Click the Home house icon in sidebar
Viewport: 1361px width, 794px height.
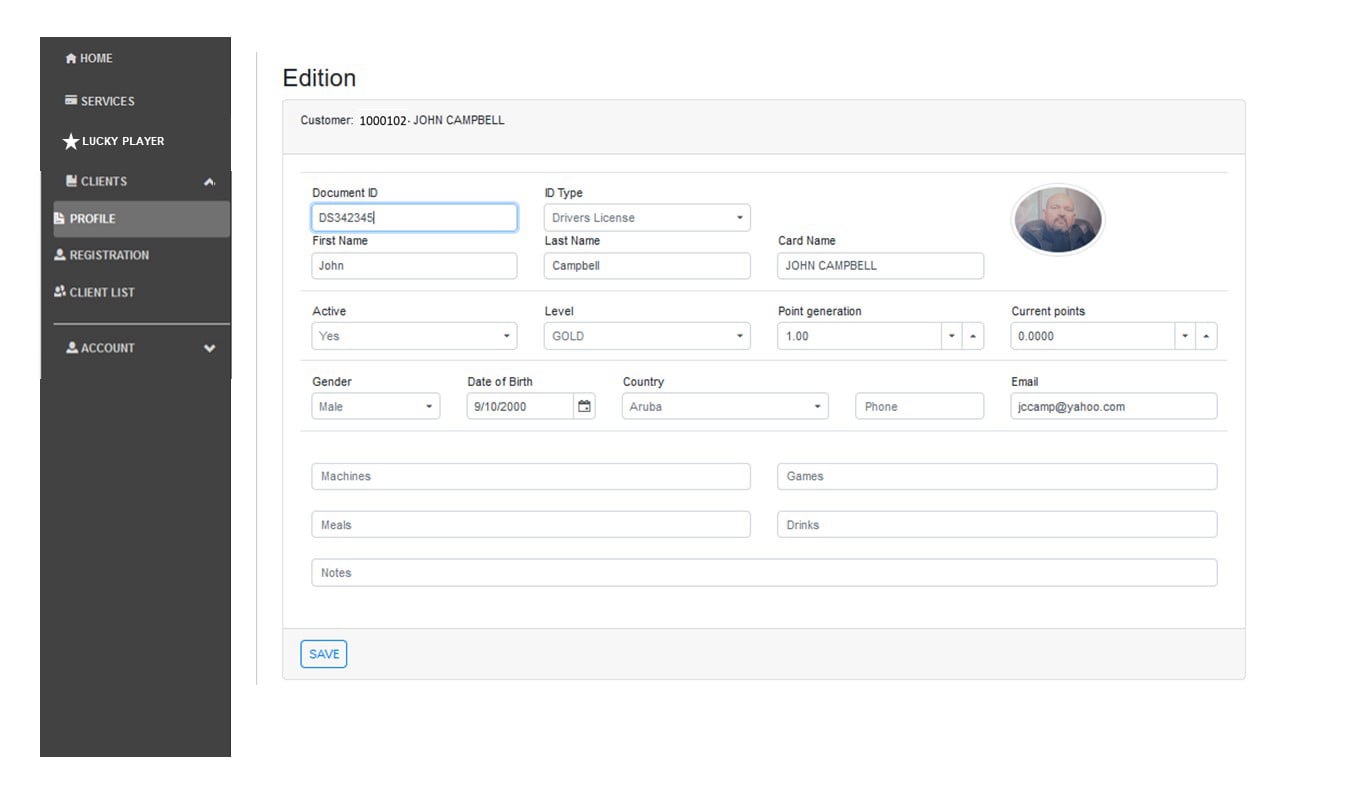tap(71, 59)
